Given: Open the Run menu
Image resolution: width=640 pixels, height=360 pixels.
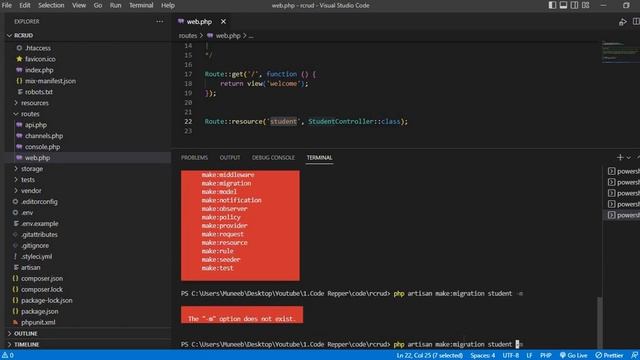Looking at the screenshot, I should coord(116,5).
